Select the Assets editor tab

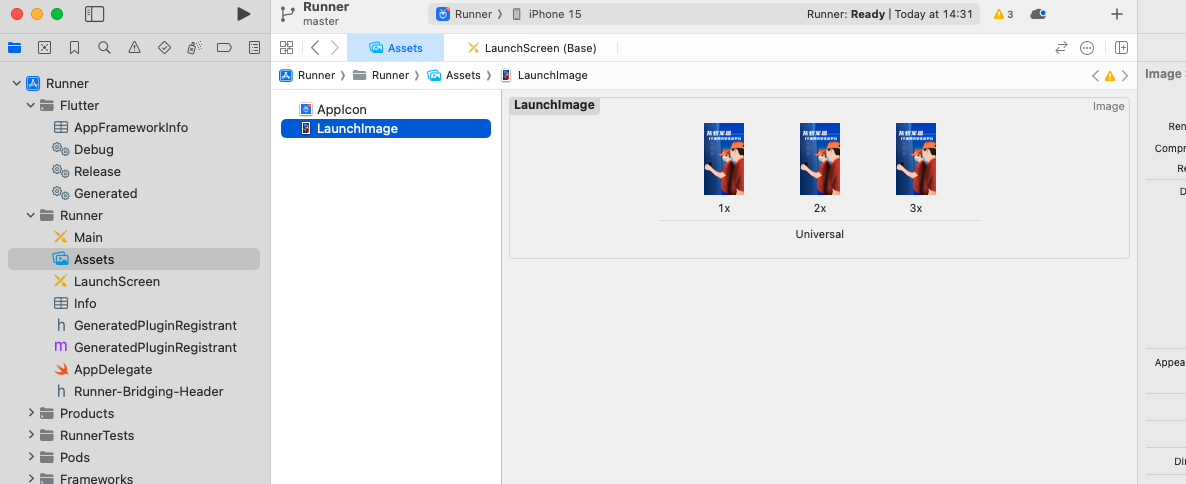396,48
